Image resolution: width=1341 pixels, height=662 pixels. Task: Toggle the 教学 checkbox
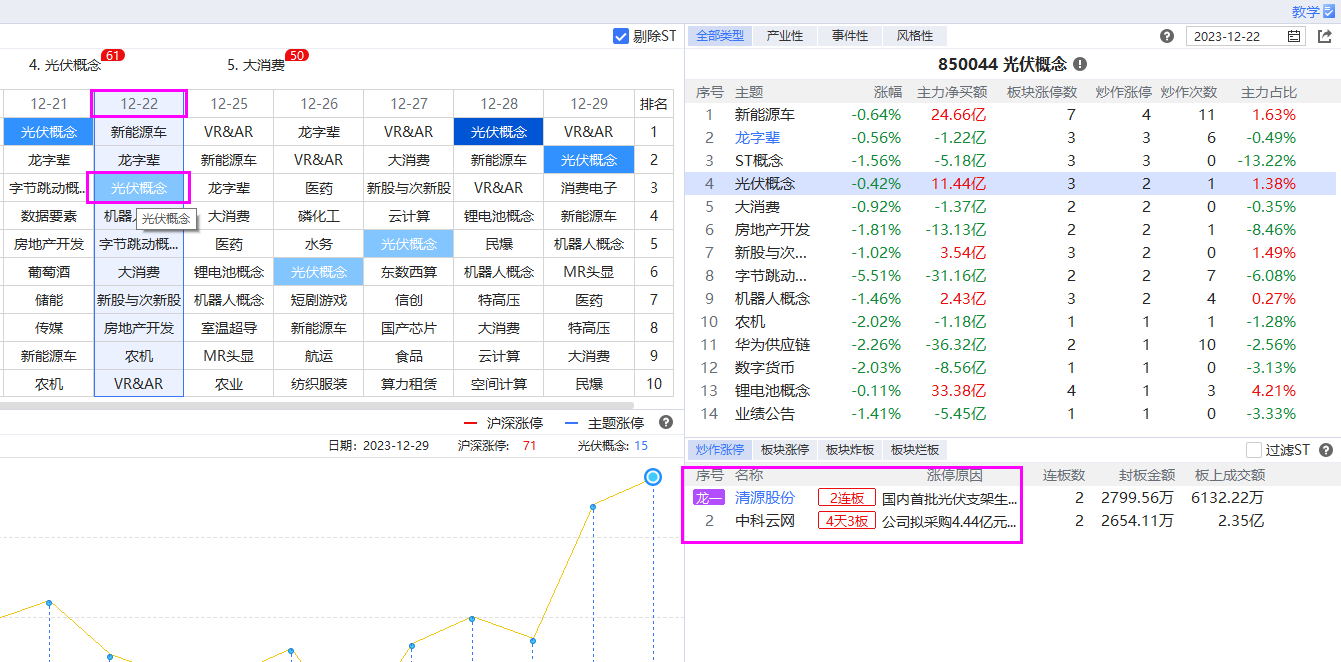(x=1328, y=11)
